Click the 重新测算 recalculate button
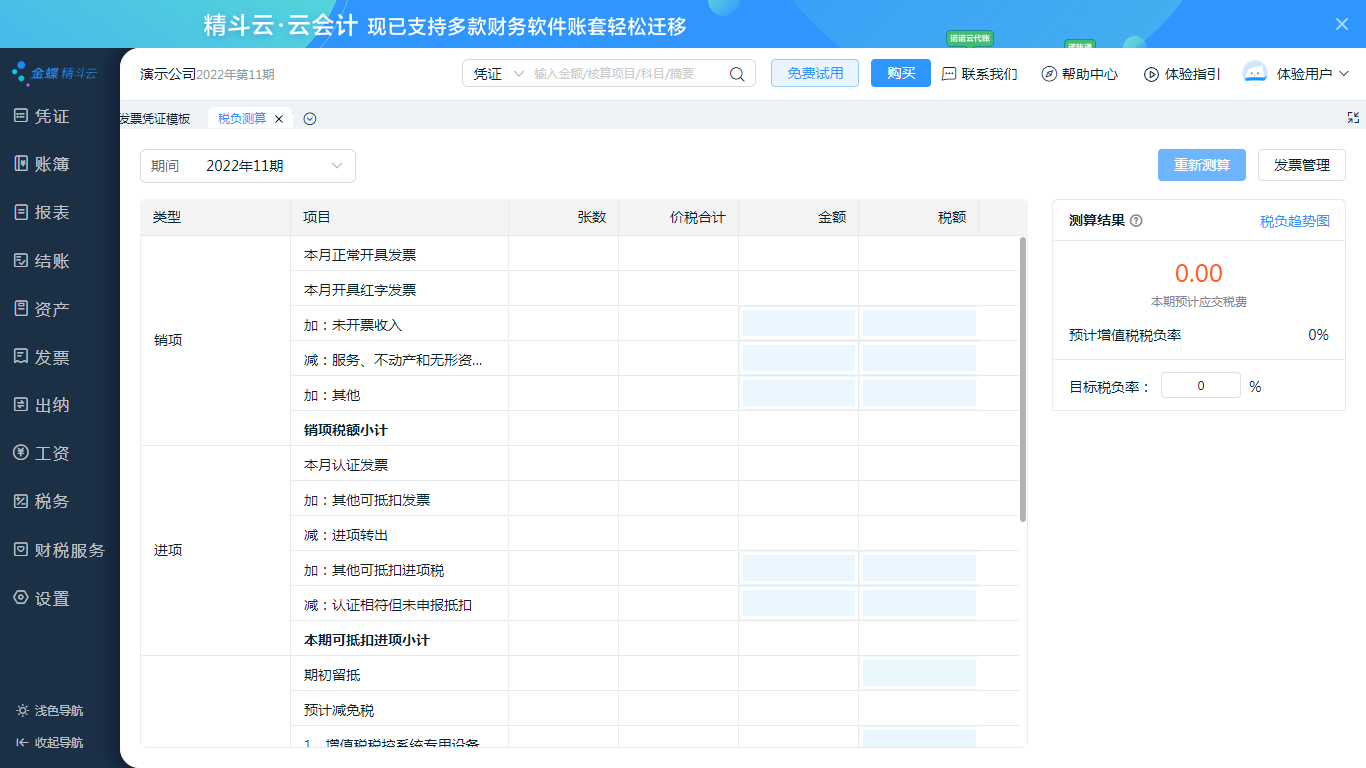 click(1201, 165)
